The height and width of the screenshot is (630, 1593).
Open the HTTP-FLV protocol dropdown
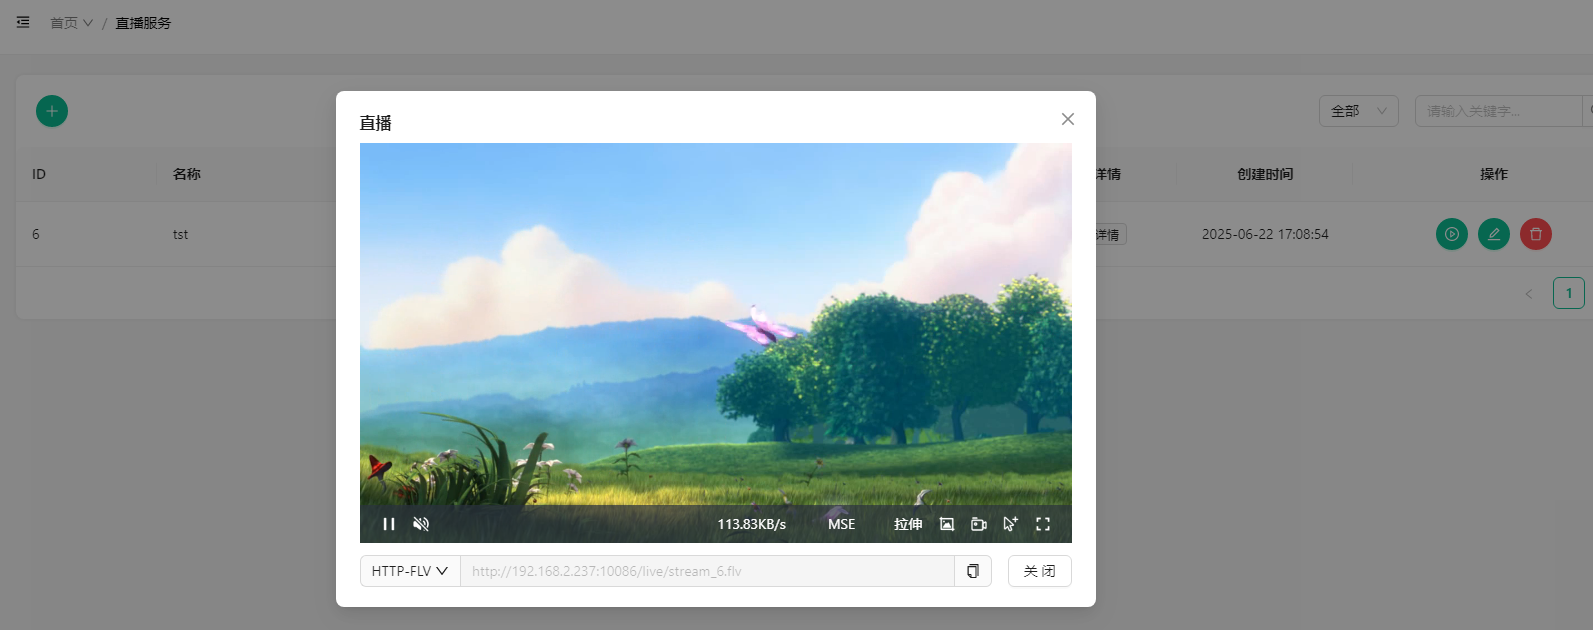[x=410, y=571]
